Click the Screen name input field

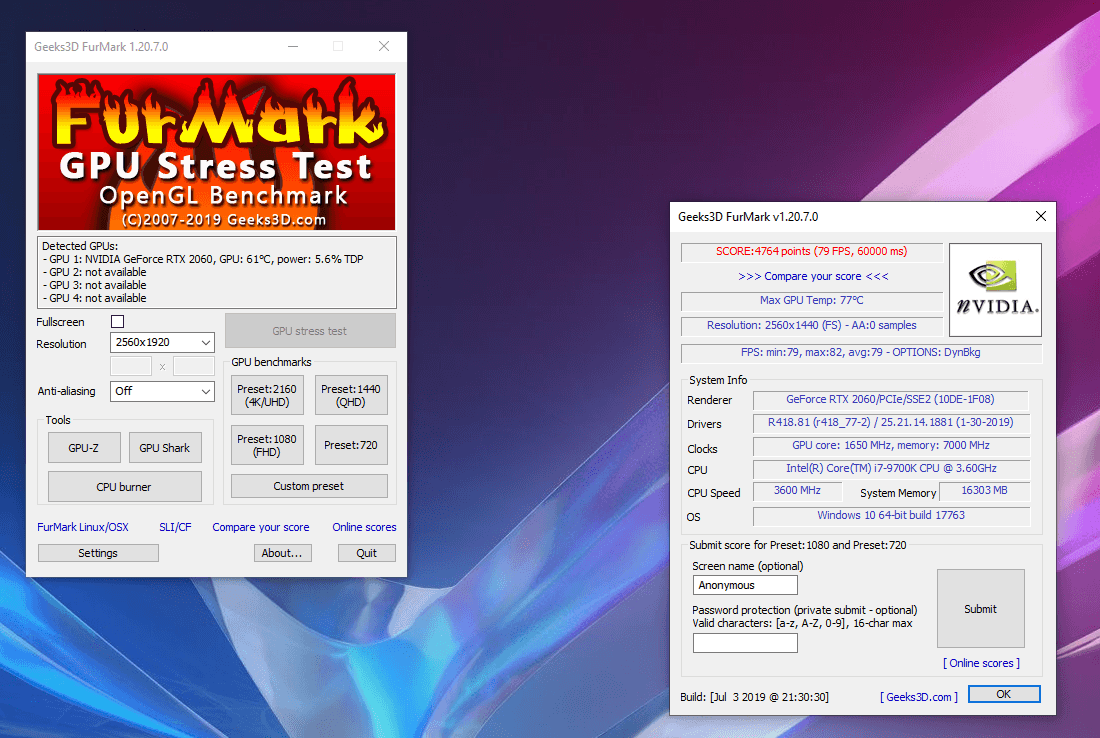point(745,585)
